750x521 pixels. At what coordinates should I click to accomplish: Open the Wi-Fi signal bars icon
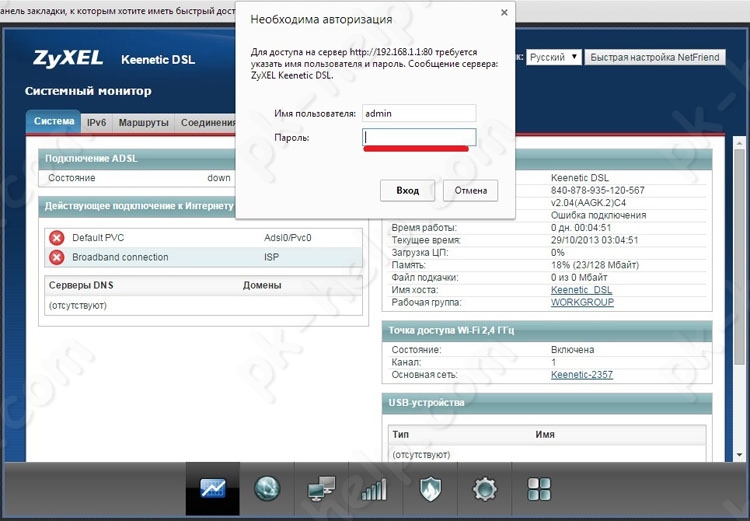click(x=375, y=489)
